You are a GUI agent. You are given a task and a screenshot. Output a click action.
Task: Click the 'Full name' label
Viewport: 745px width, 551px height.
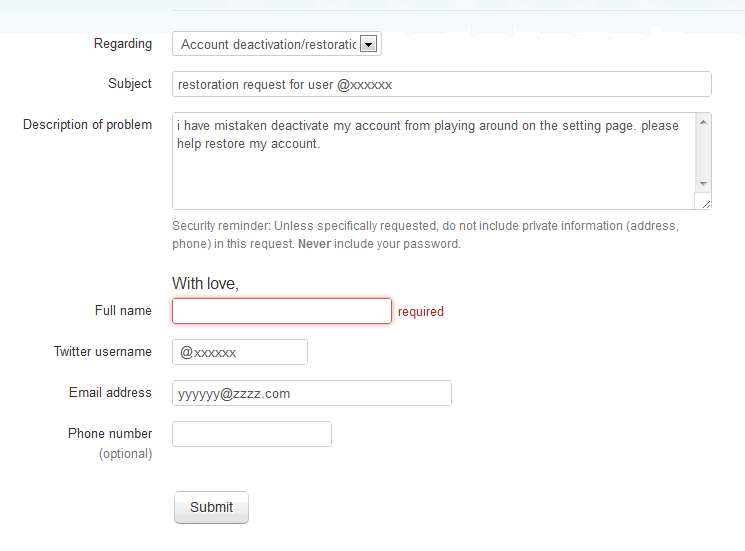click(123, 311)
